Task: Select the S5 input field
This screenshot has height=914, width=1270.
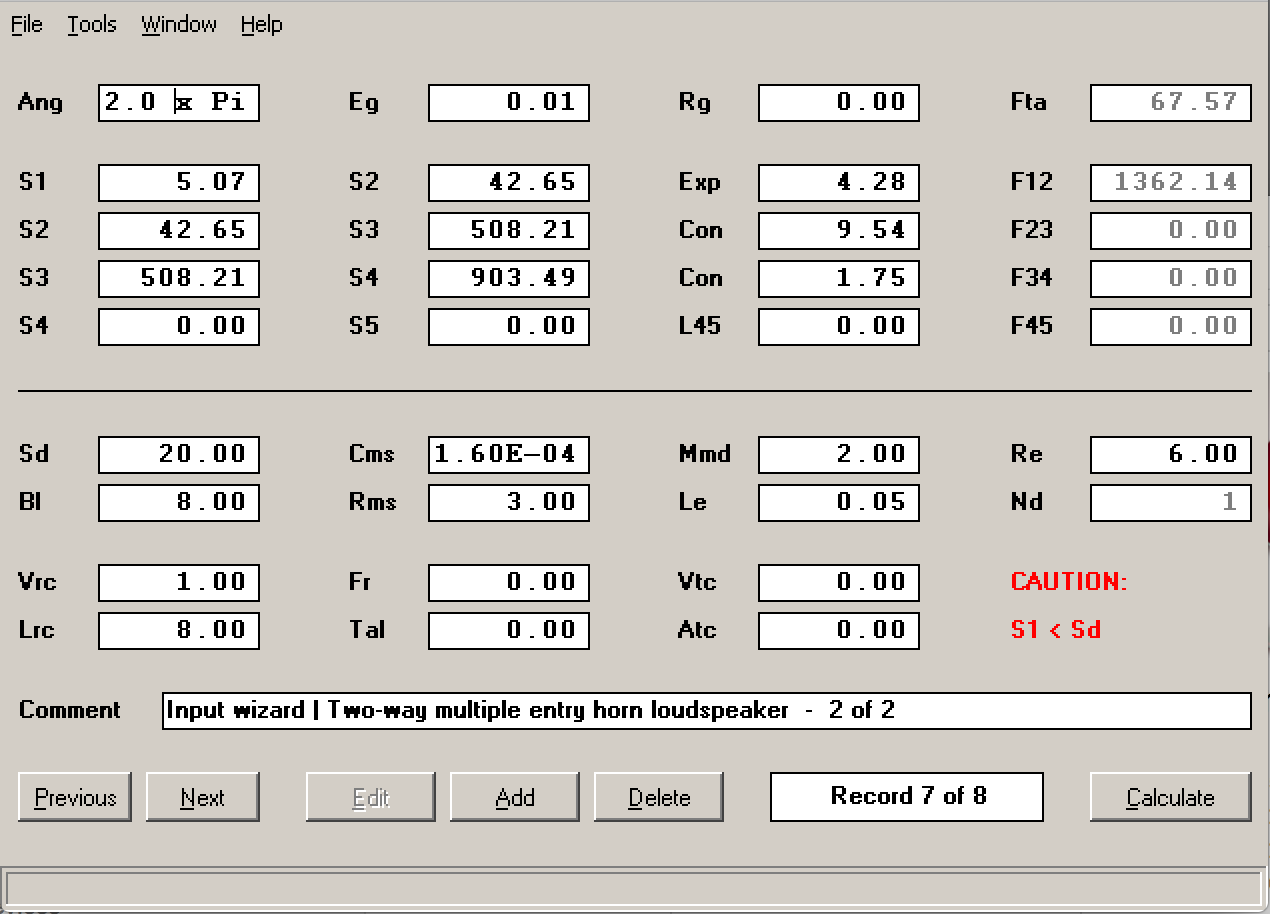Action: [509, 326]
